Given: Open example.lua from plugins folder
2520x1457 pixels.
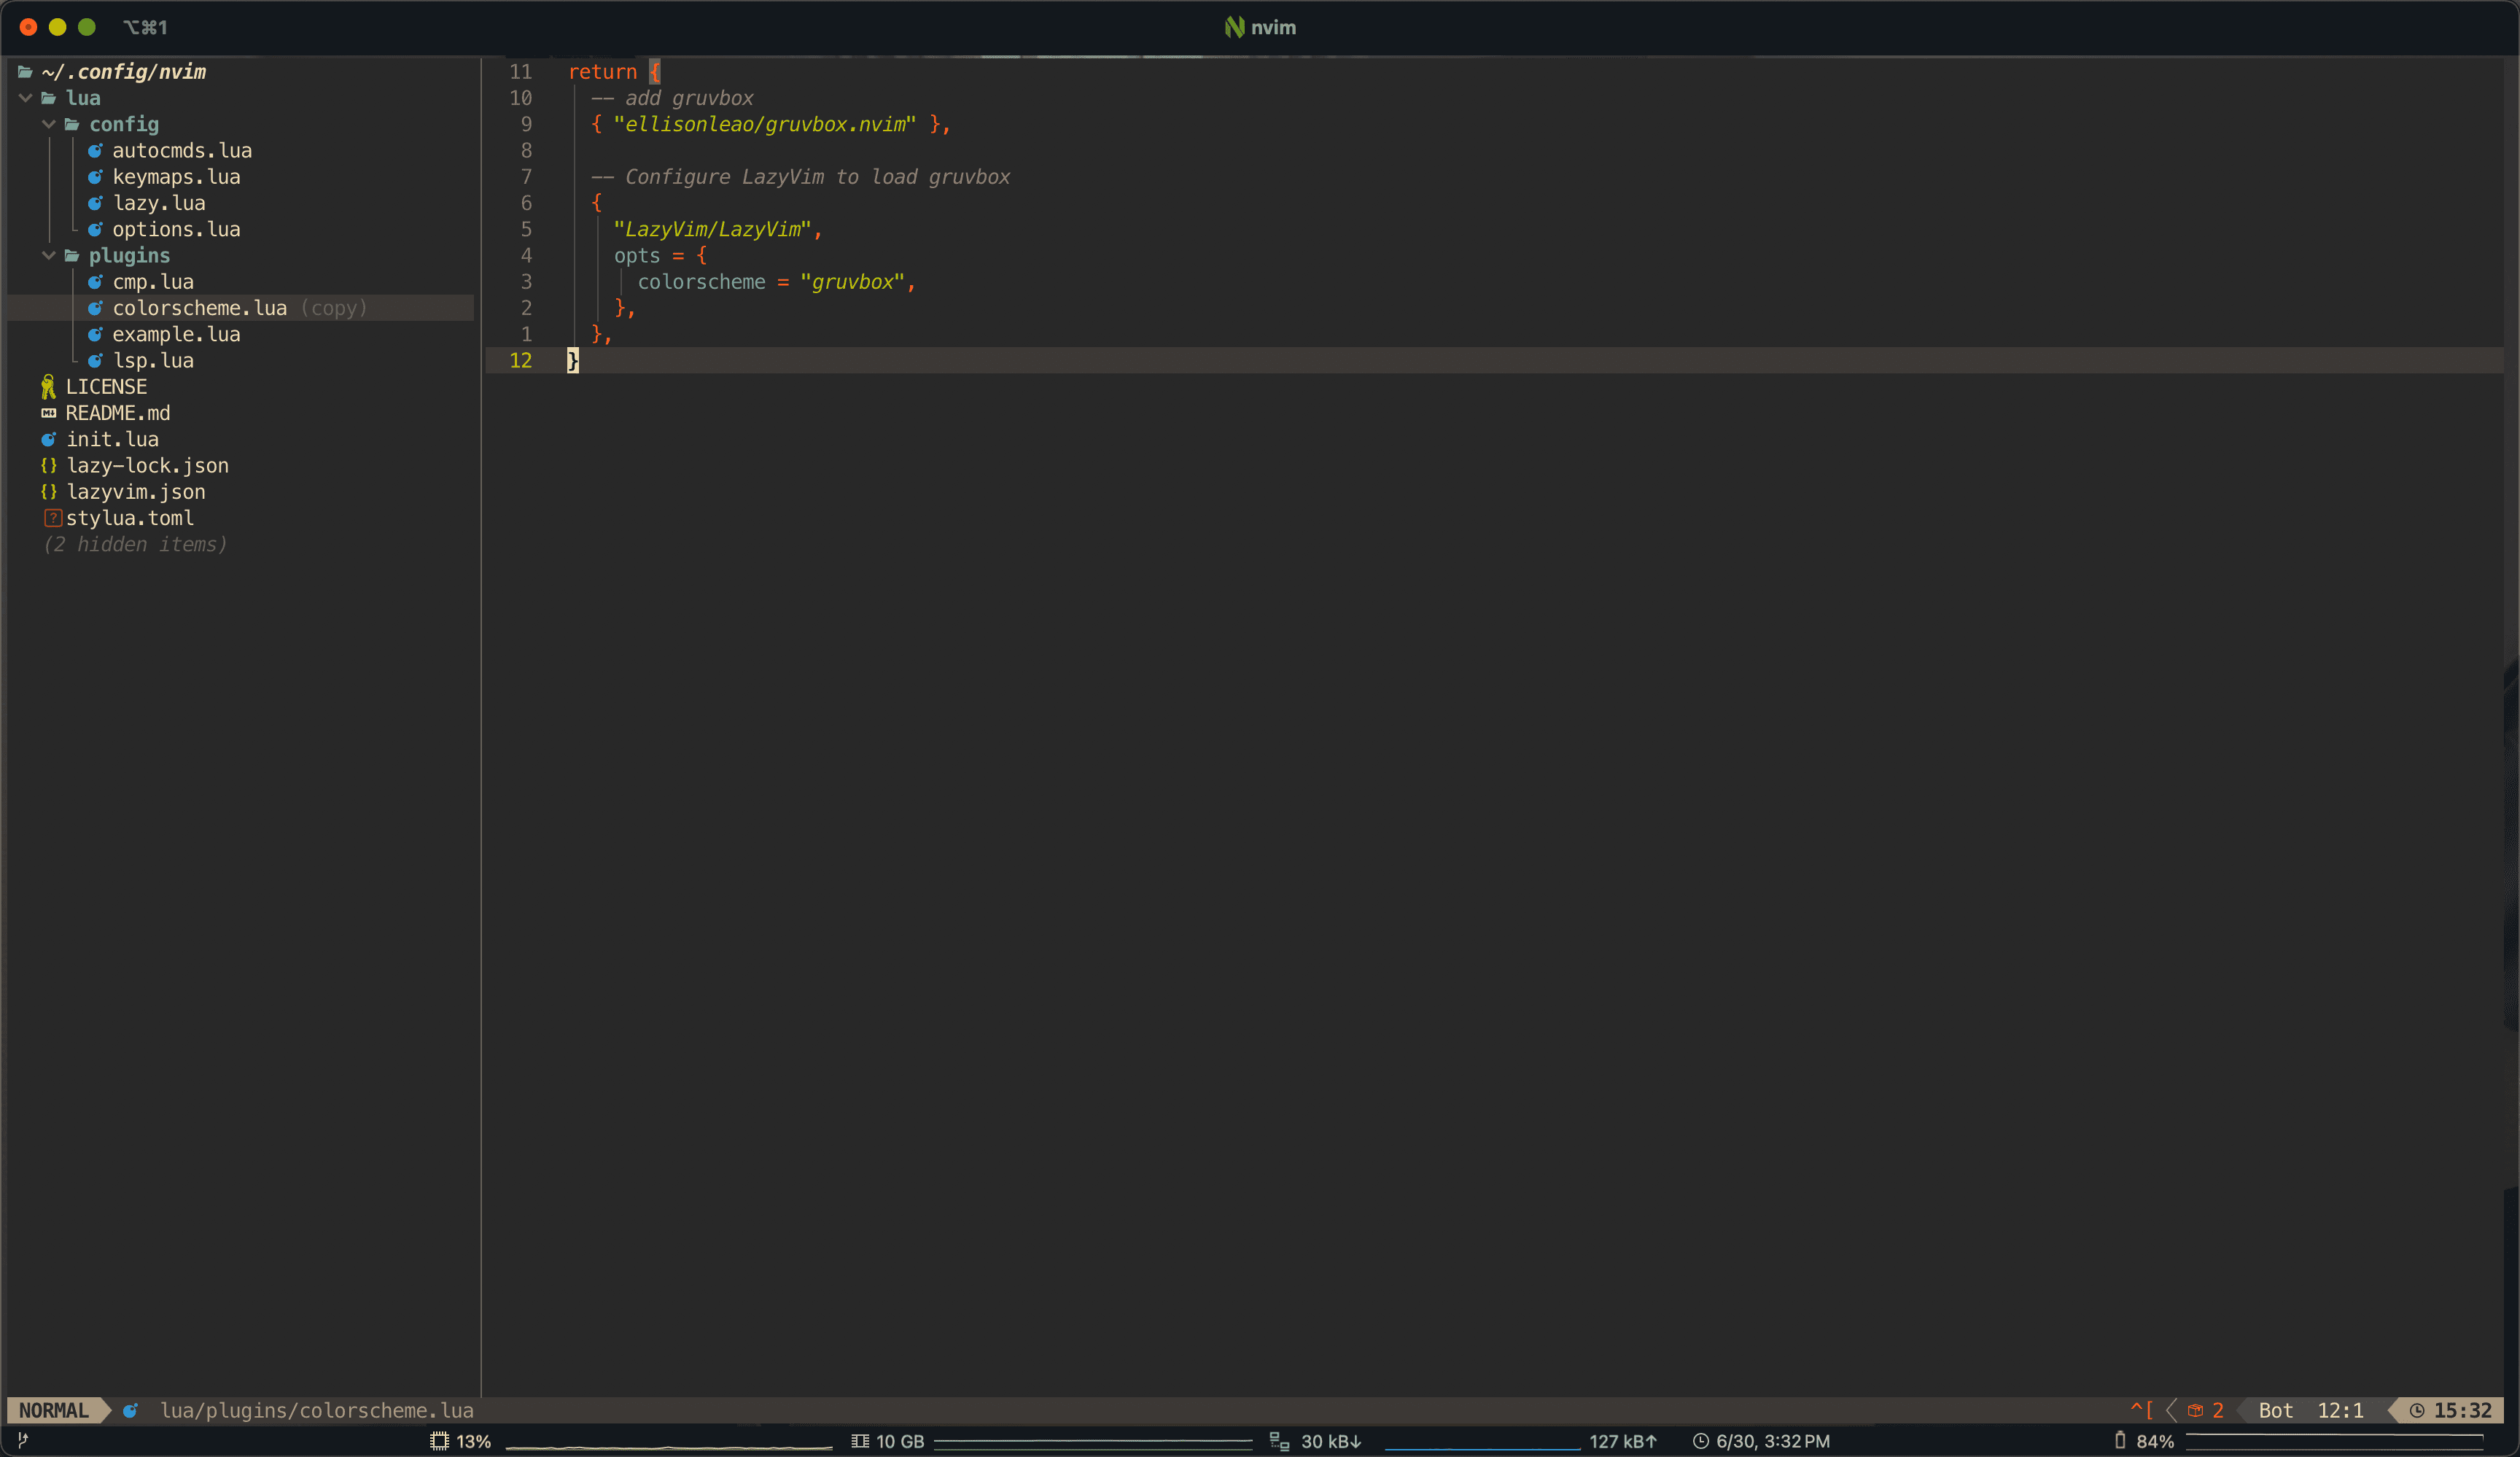Looking at the screenshot, I should pos(176,334).
